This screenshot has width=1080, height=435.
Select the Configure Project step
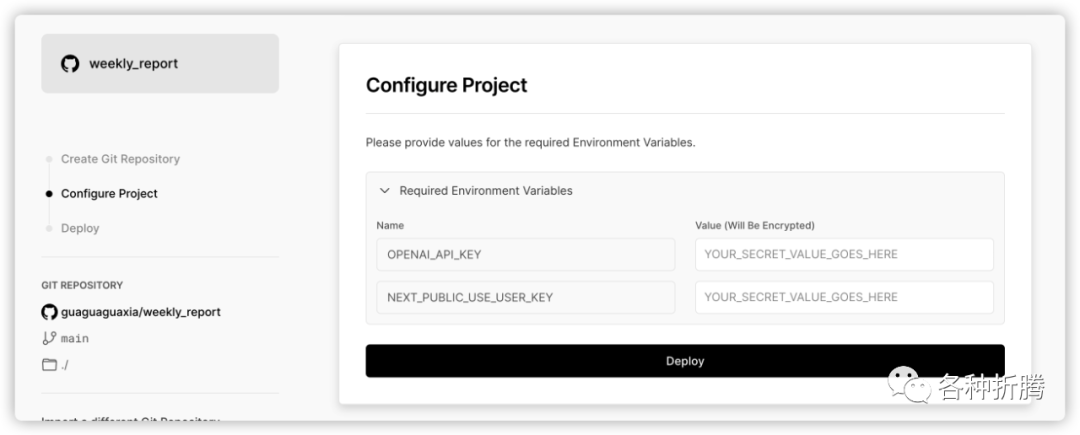109,194
